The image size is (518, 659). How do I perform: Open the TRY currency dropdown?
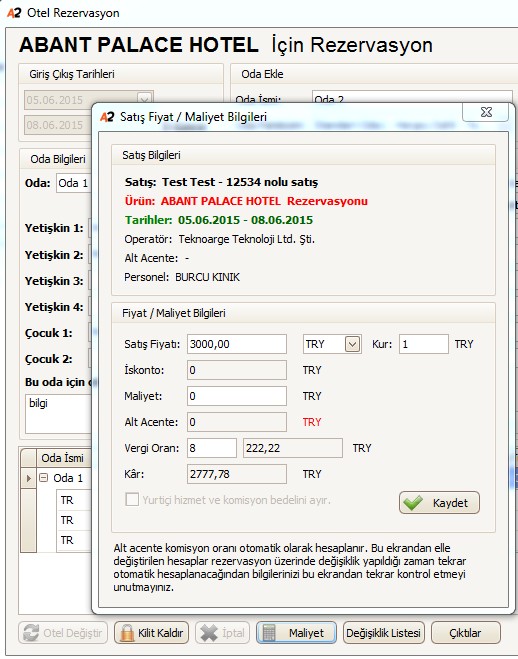pos(353,344)
